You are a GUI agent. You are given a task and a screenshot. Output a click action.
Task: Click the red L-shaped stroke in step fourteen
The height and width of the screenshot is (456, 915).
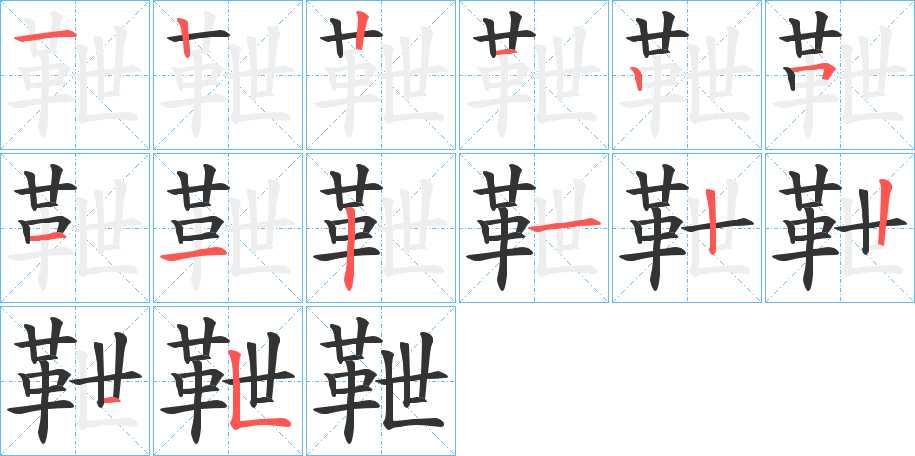coord(257,391)
